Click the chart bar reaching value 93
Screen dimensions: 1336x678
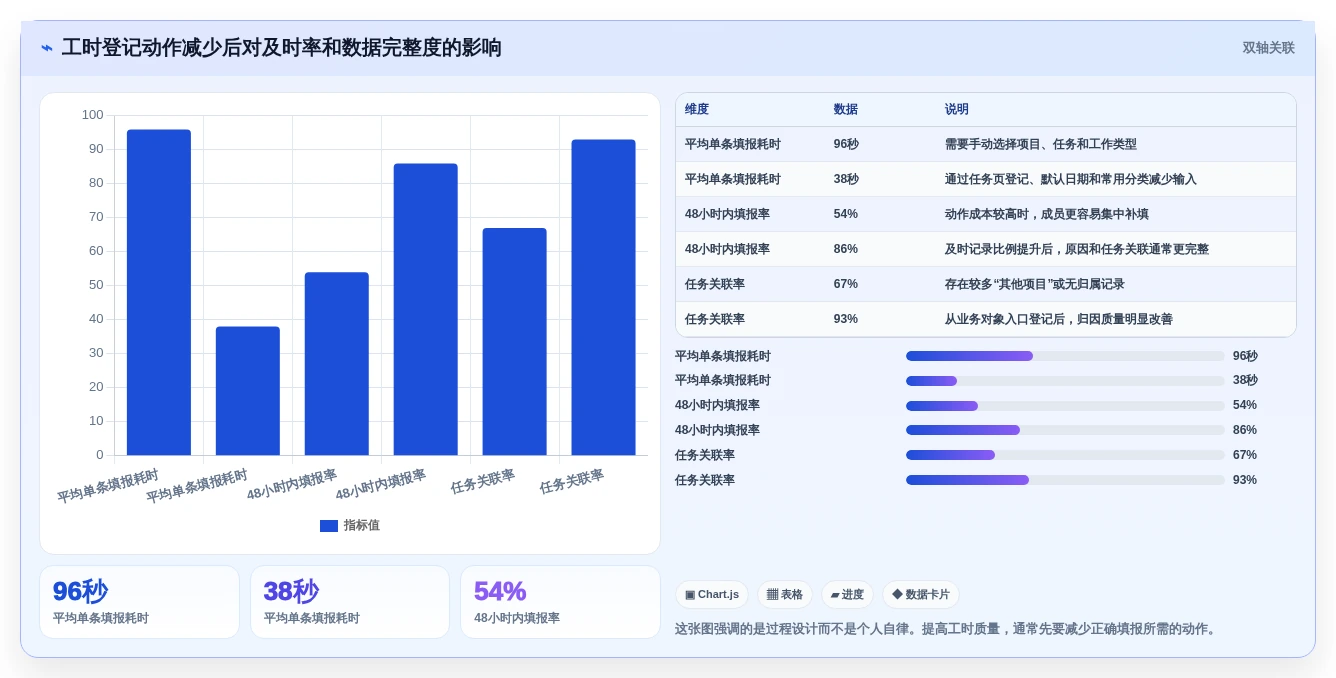(x=604, y=297)
